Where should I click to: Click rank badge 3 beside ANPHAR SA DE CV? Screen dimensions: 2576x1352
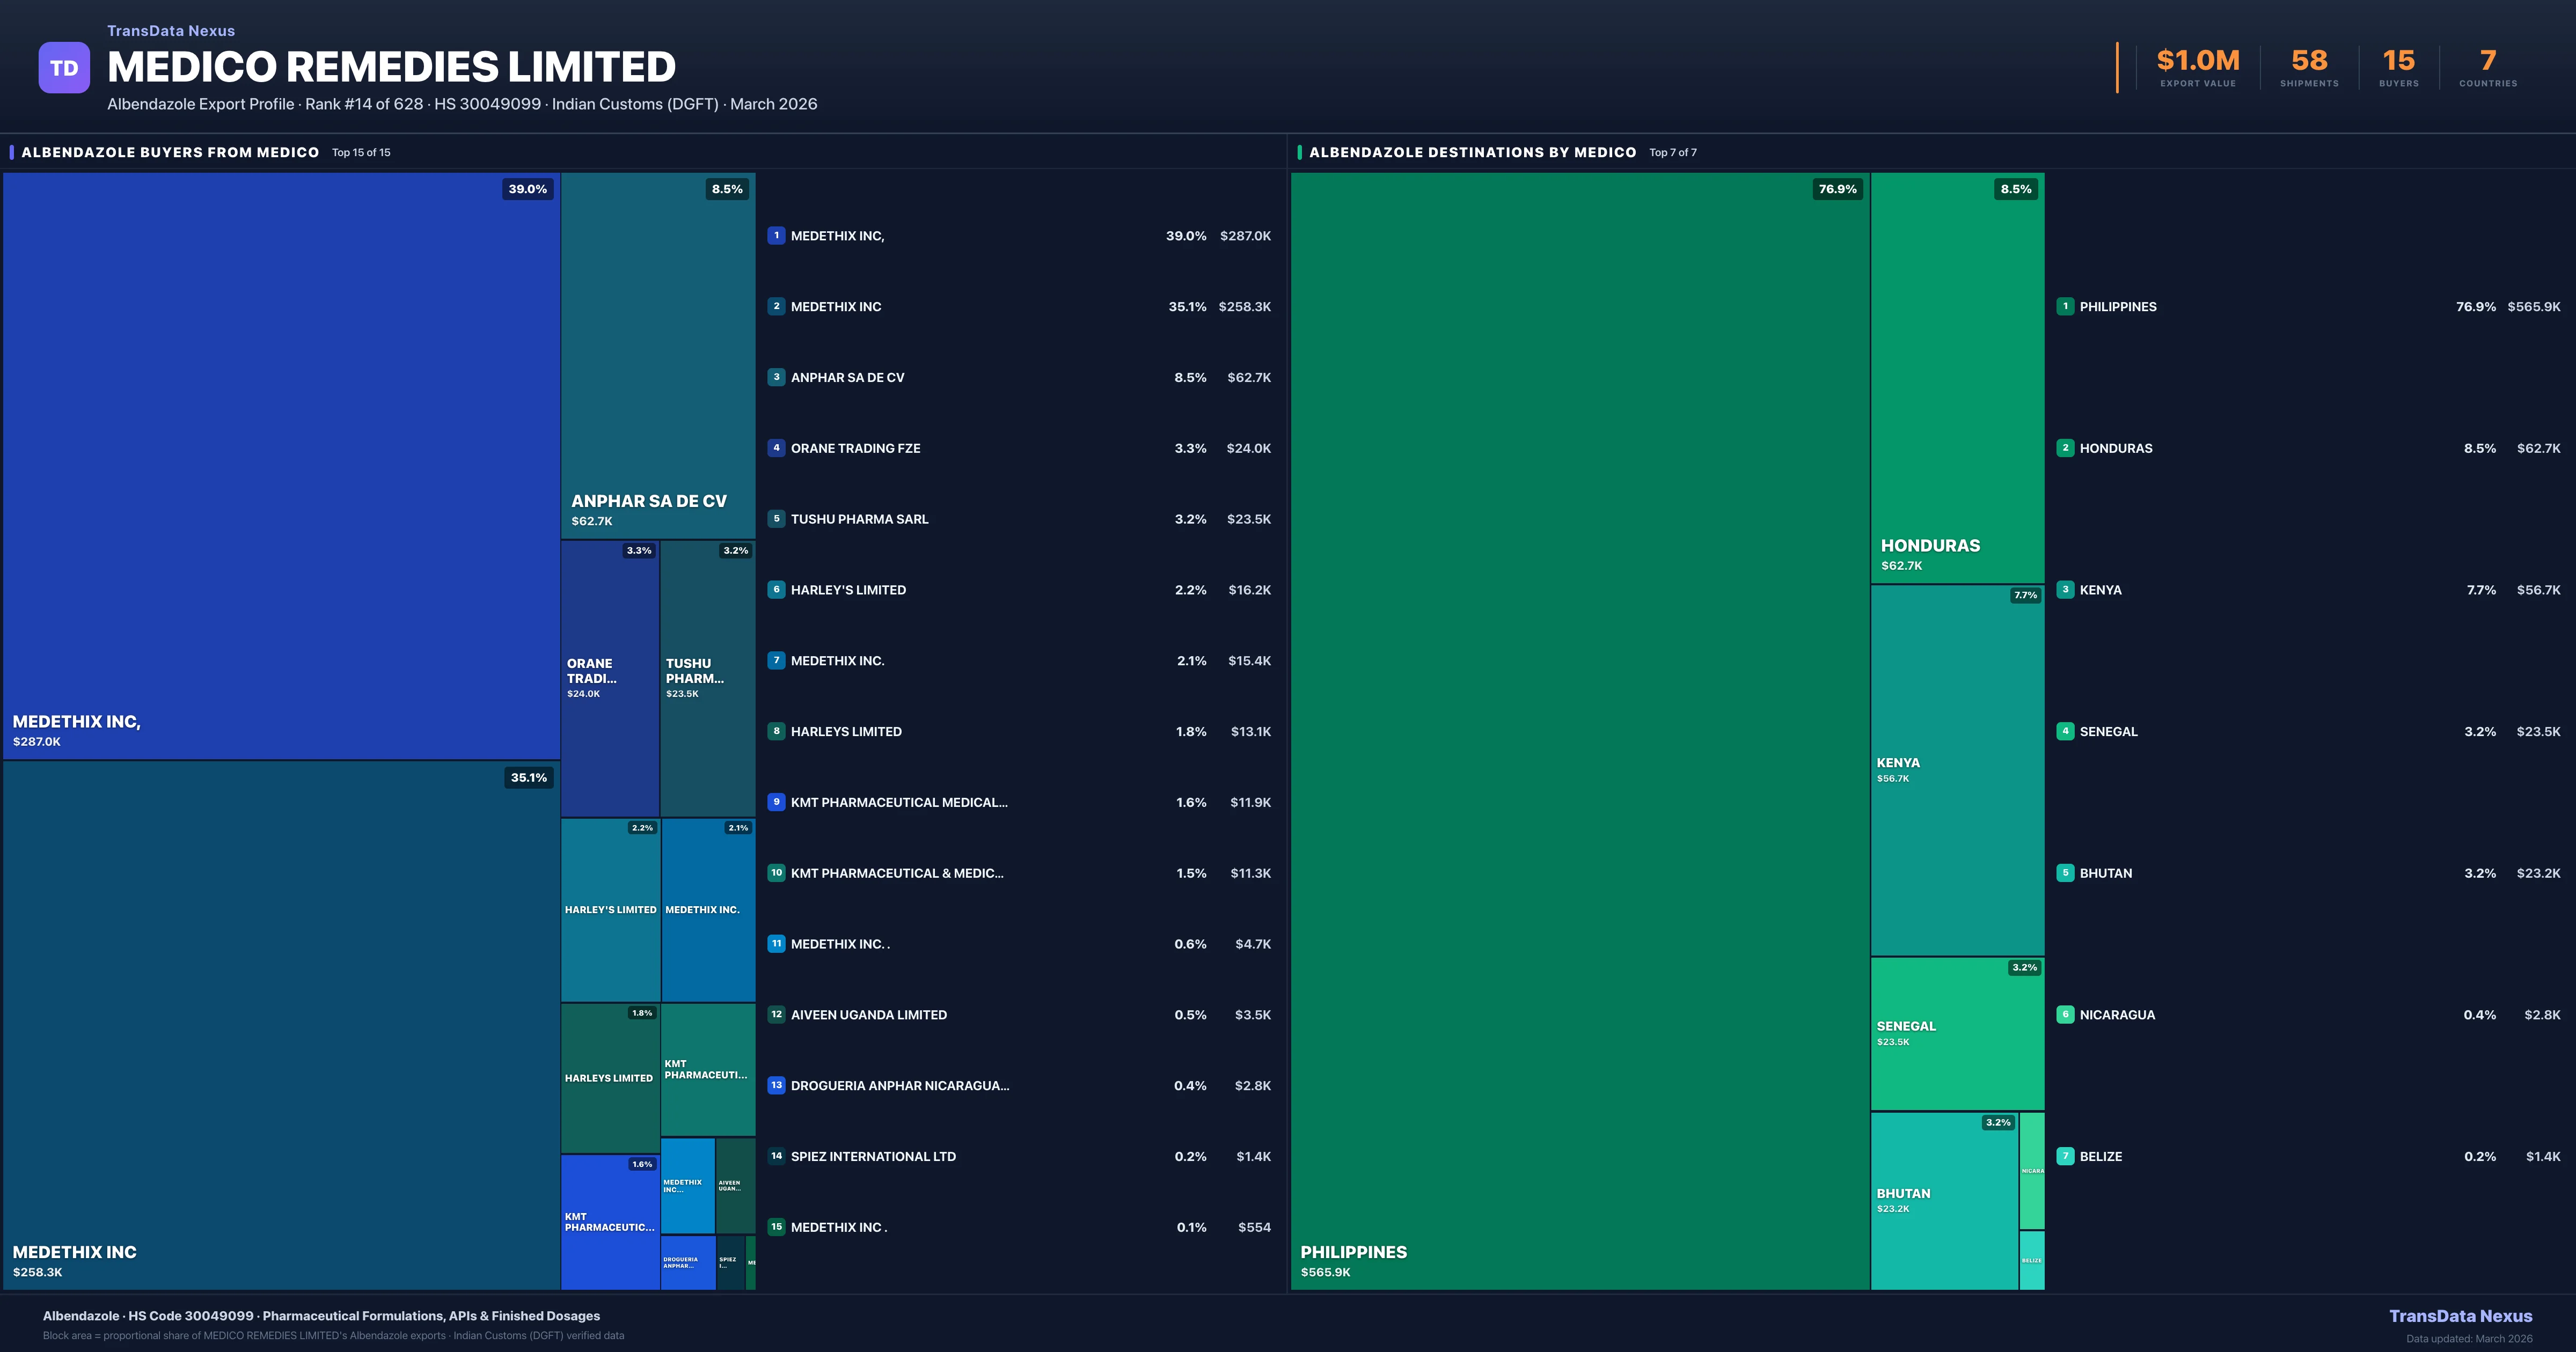776,377
